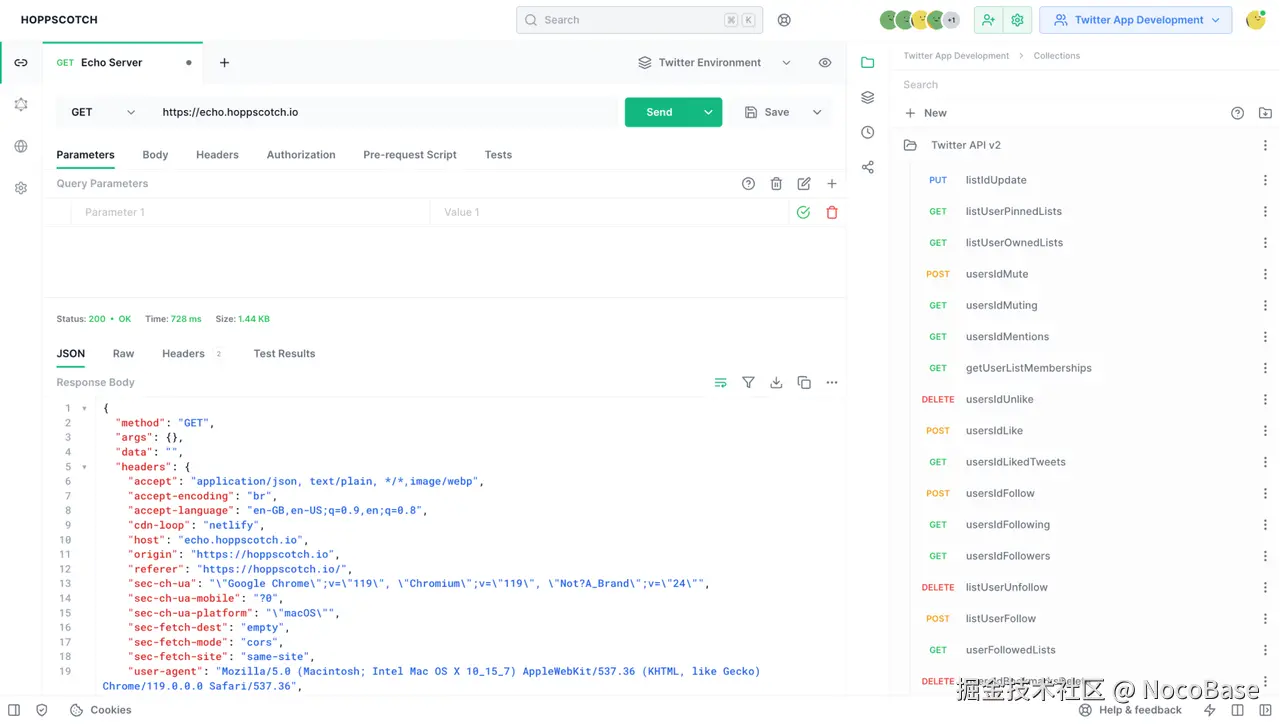Toggle Parameter 1 enabled check circle
The image size is (1280, 724).
coord(803,212)
